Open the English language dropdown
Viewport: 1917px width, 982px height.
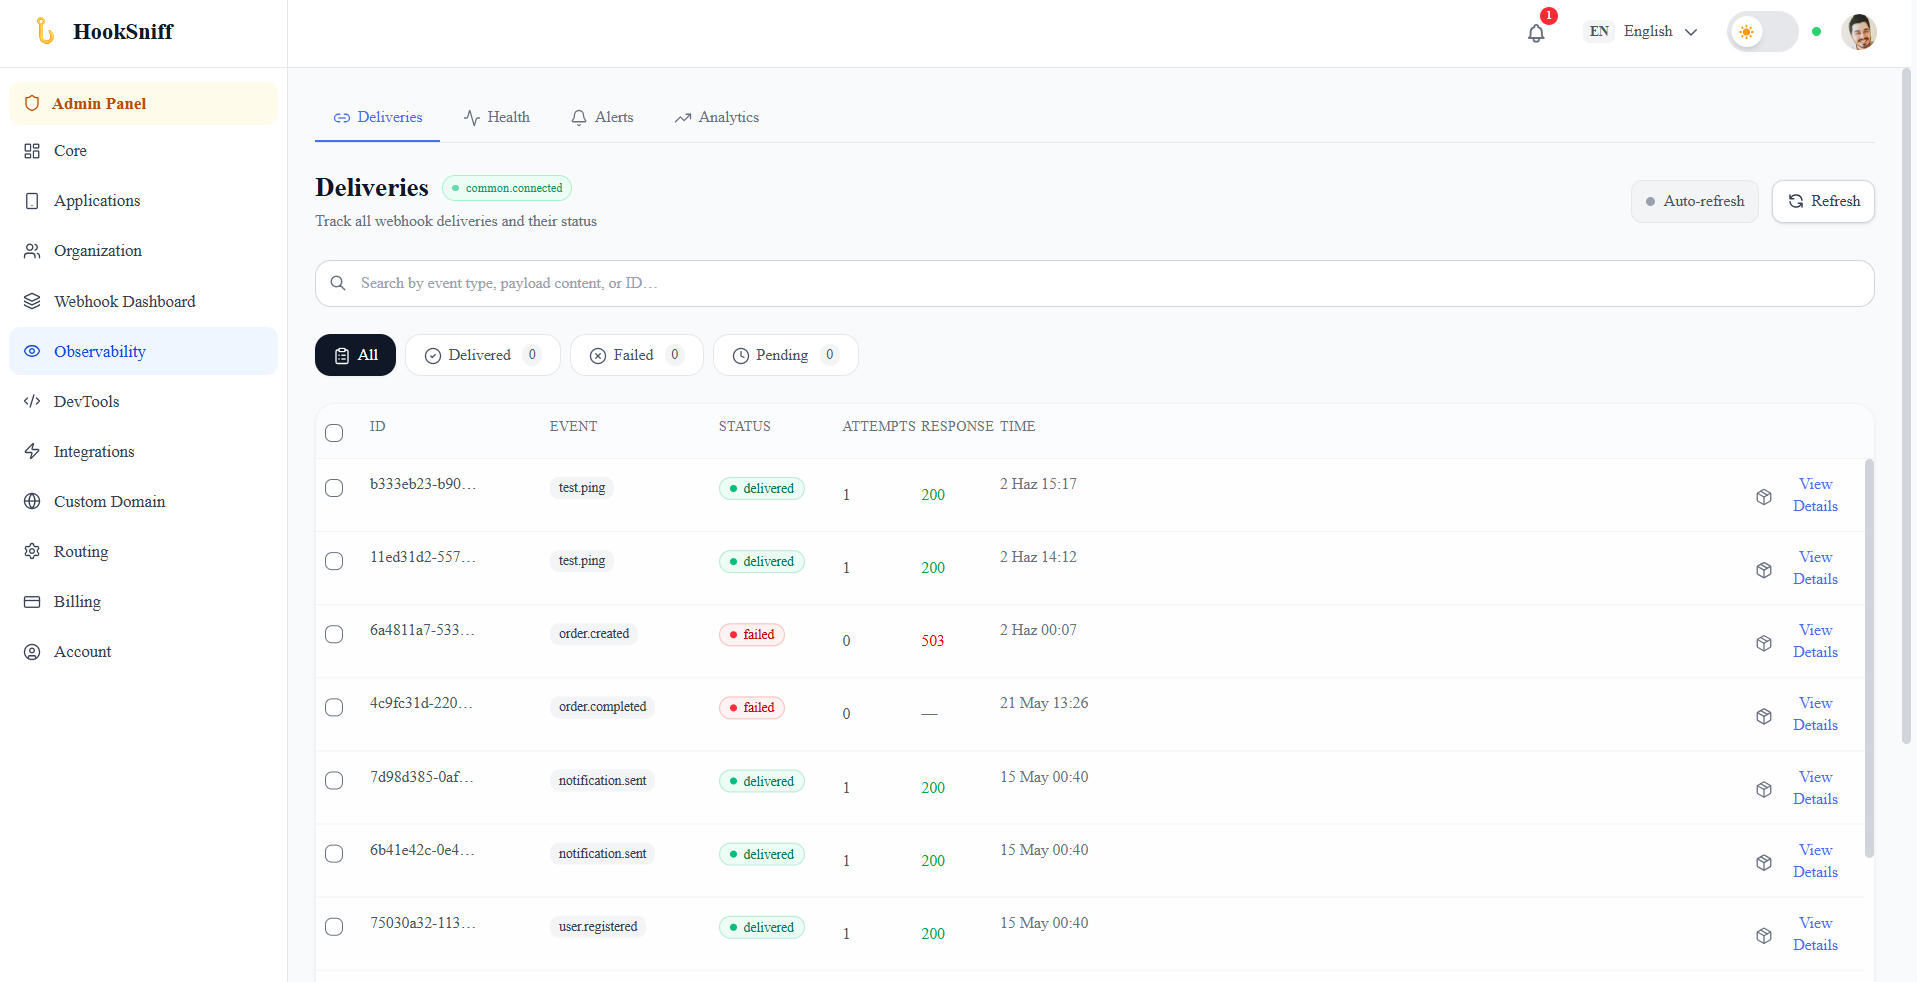[1641, 32]
